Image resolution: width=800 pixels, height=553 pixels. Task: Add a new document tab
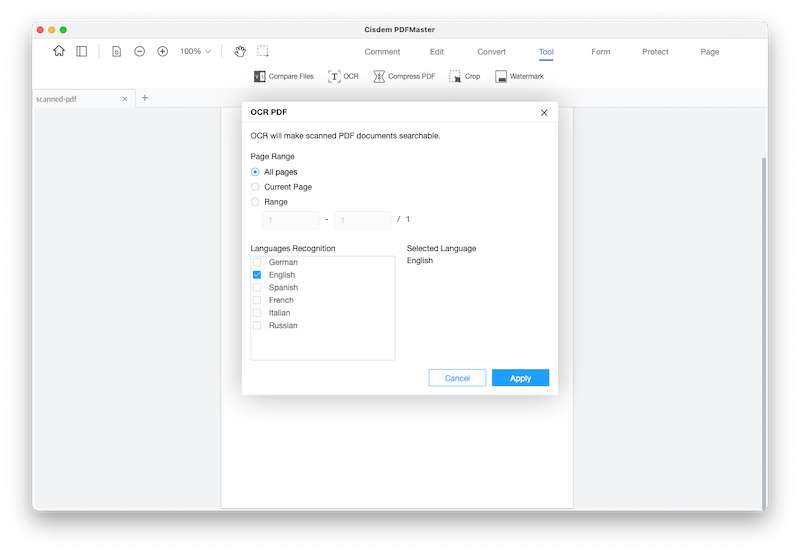click(x=145, y=97)
